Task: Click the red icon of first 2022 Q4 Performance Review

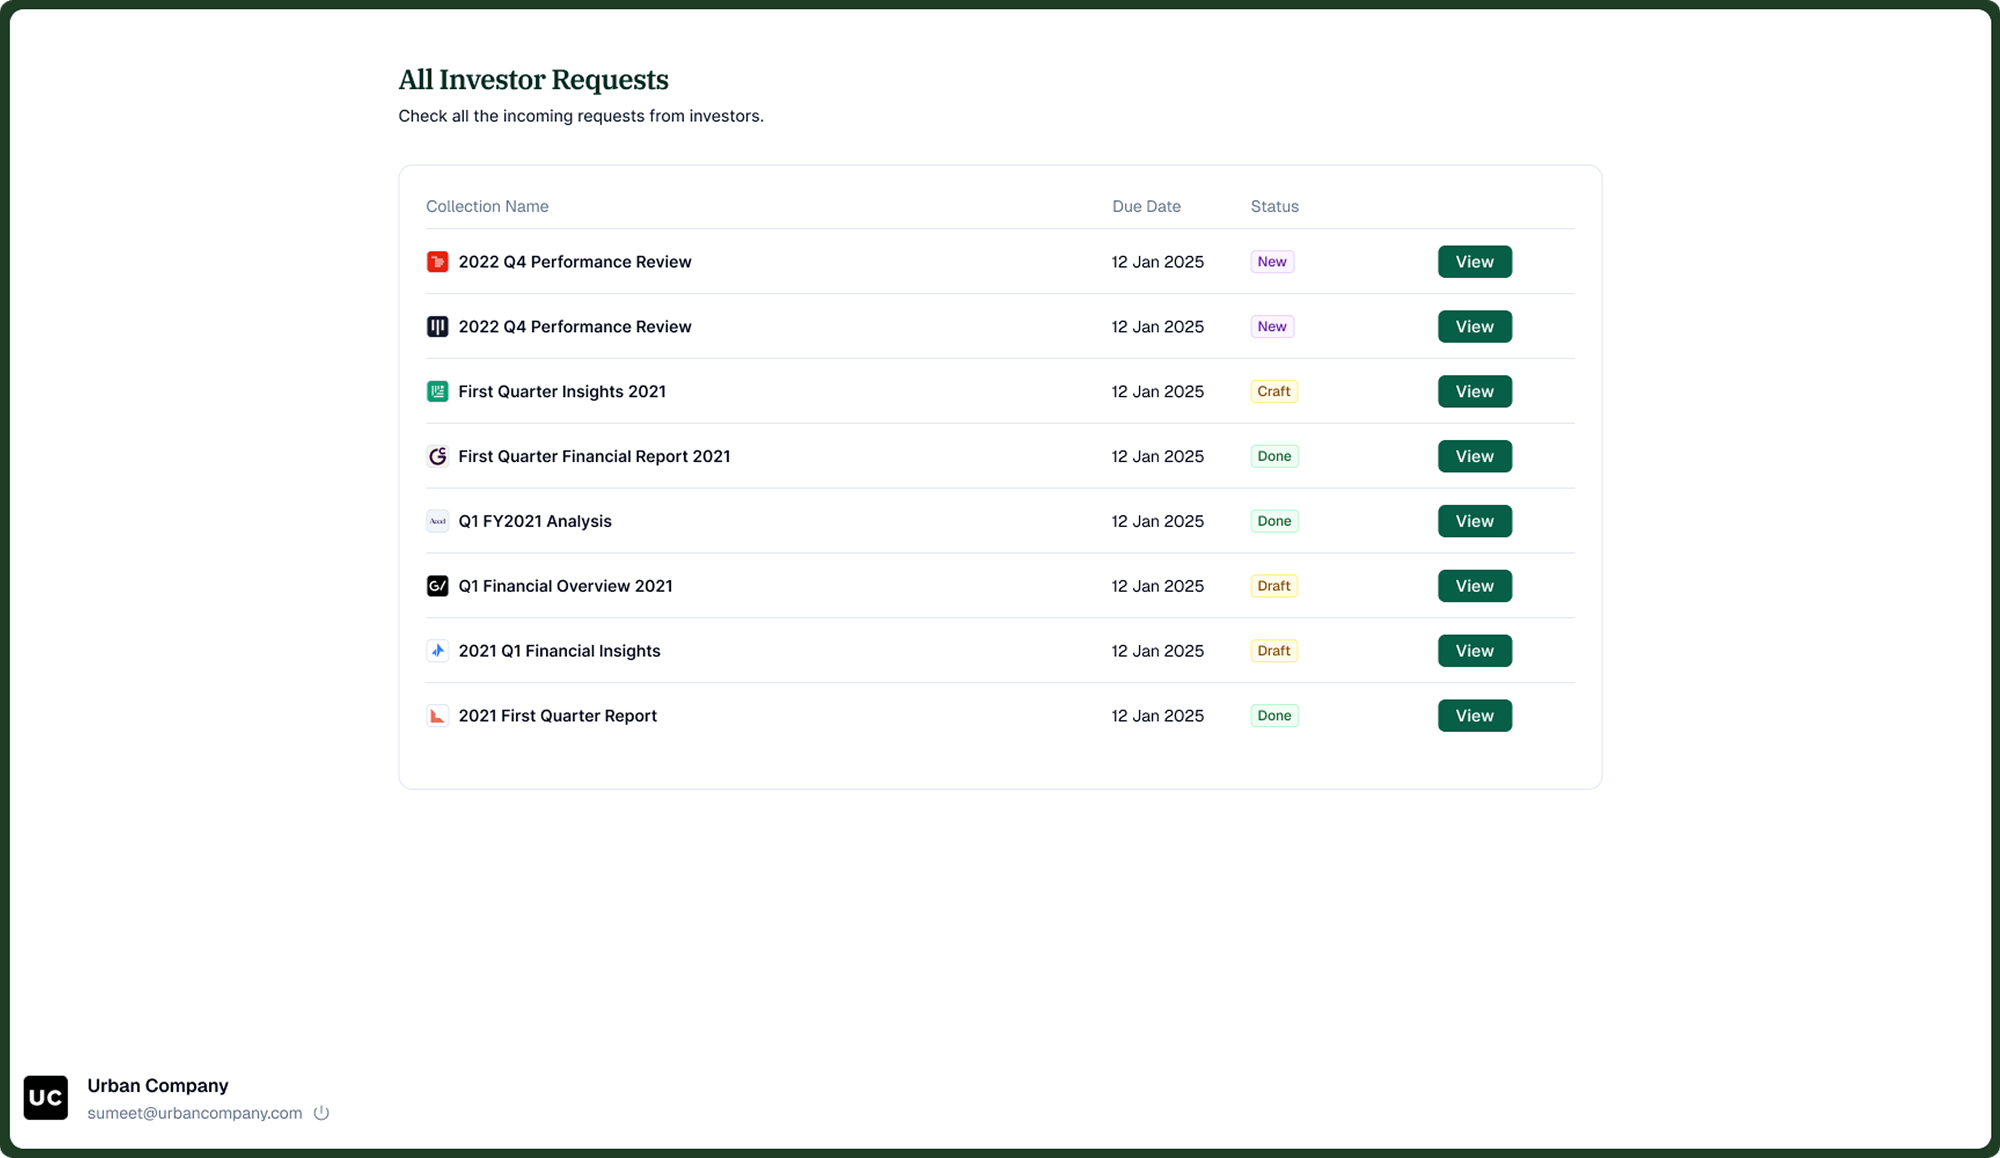Action: coord(437,262)
